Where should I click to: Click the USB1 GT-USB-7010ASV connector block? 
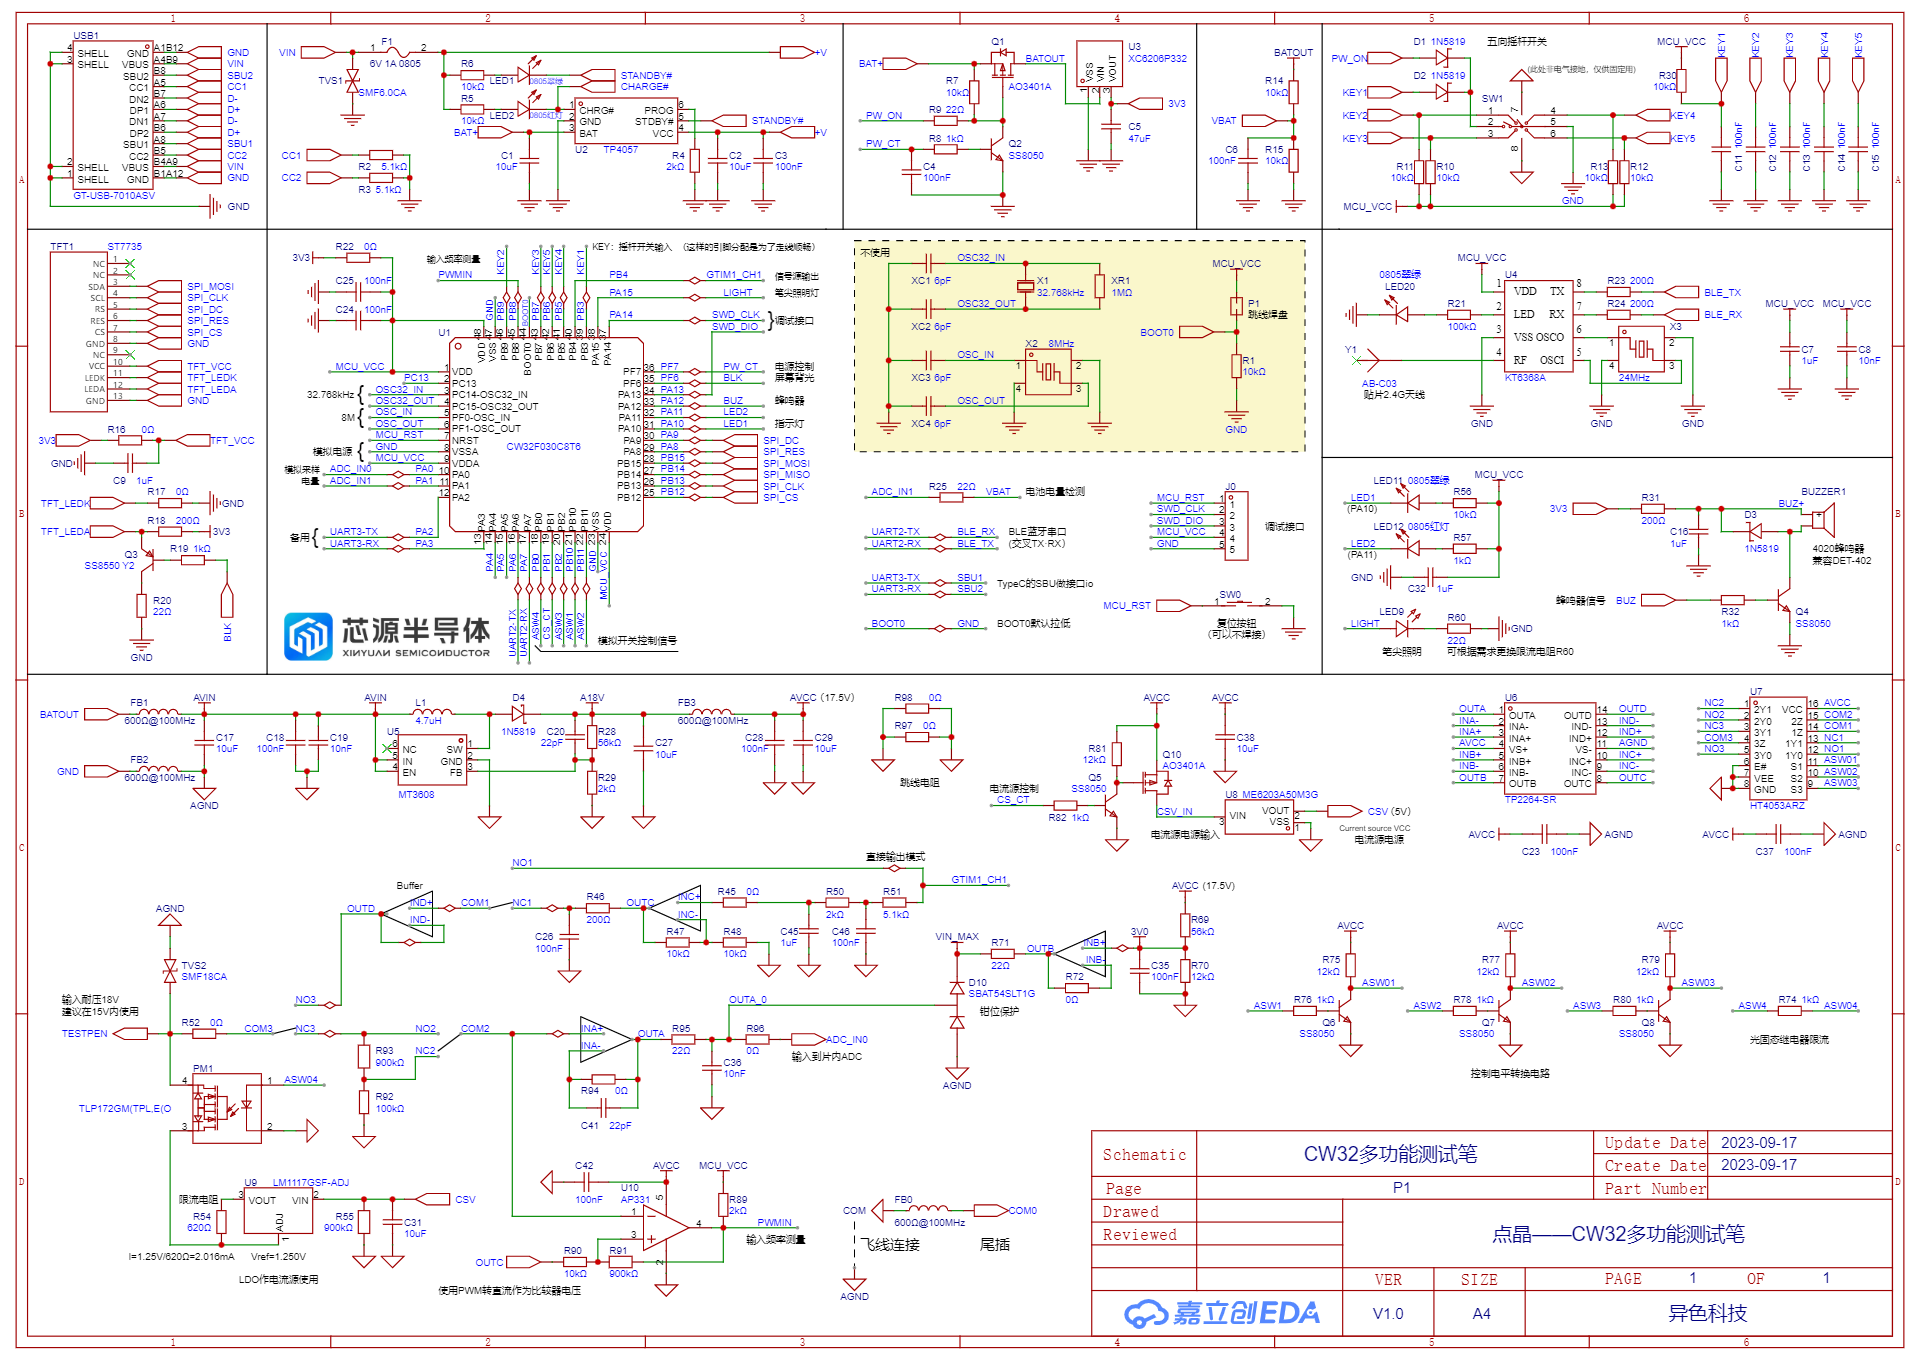coord(113,115)
